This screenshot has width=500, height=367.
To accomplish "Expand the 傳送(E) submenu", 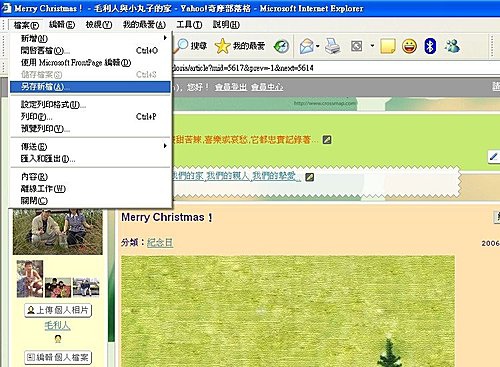I will (90, 146).
